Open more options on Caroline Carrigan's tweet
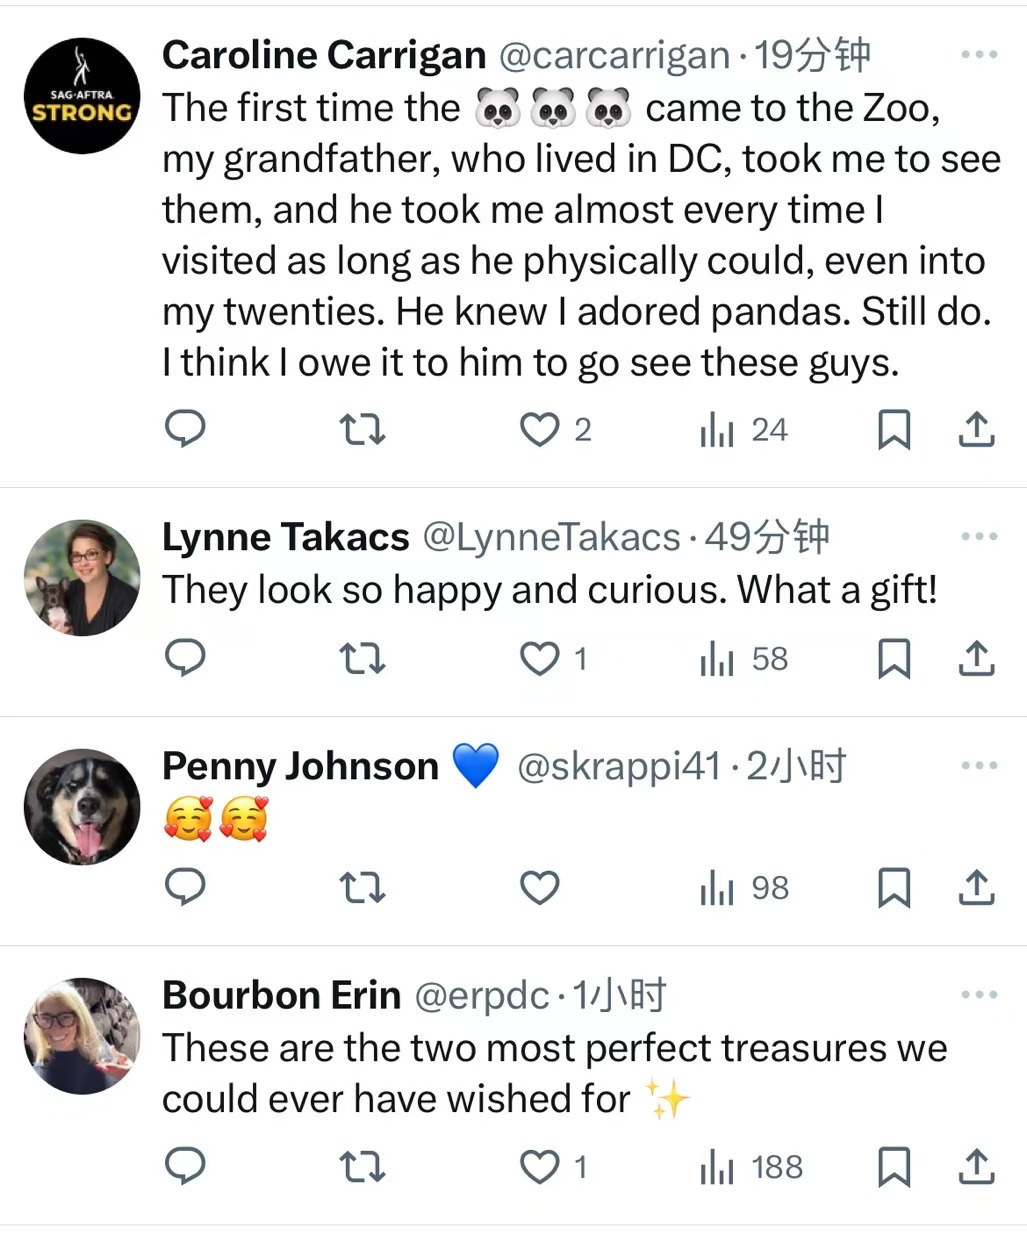1027x1238 pixels. coord(979,55)
